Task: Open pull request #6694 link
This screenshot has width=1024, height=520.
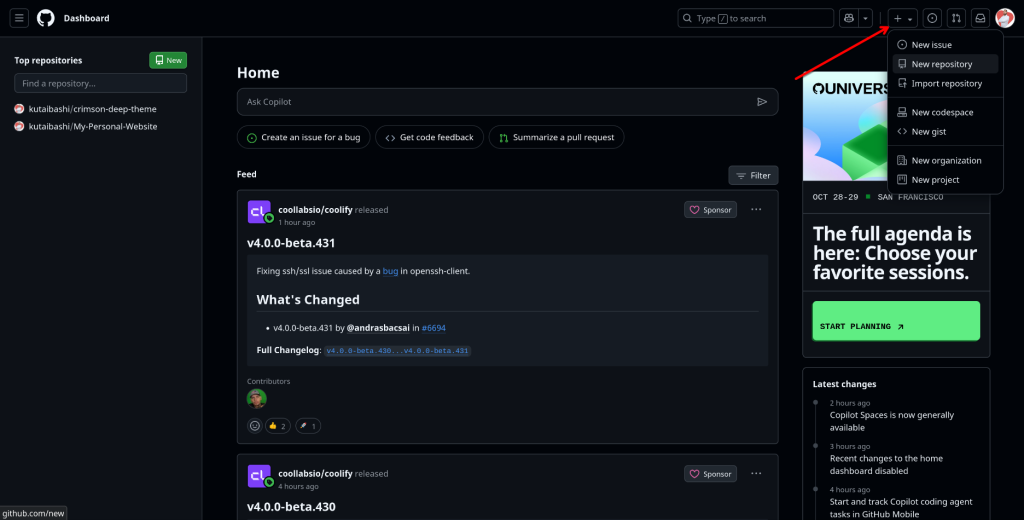Action: point(434,328)
